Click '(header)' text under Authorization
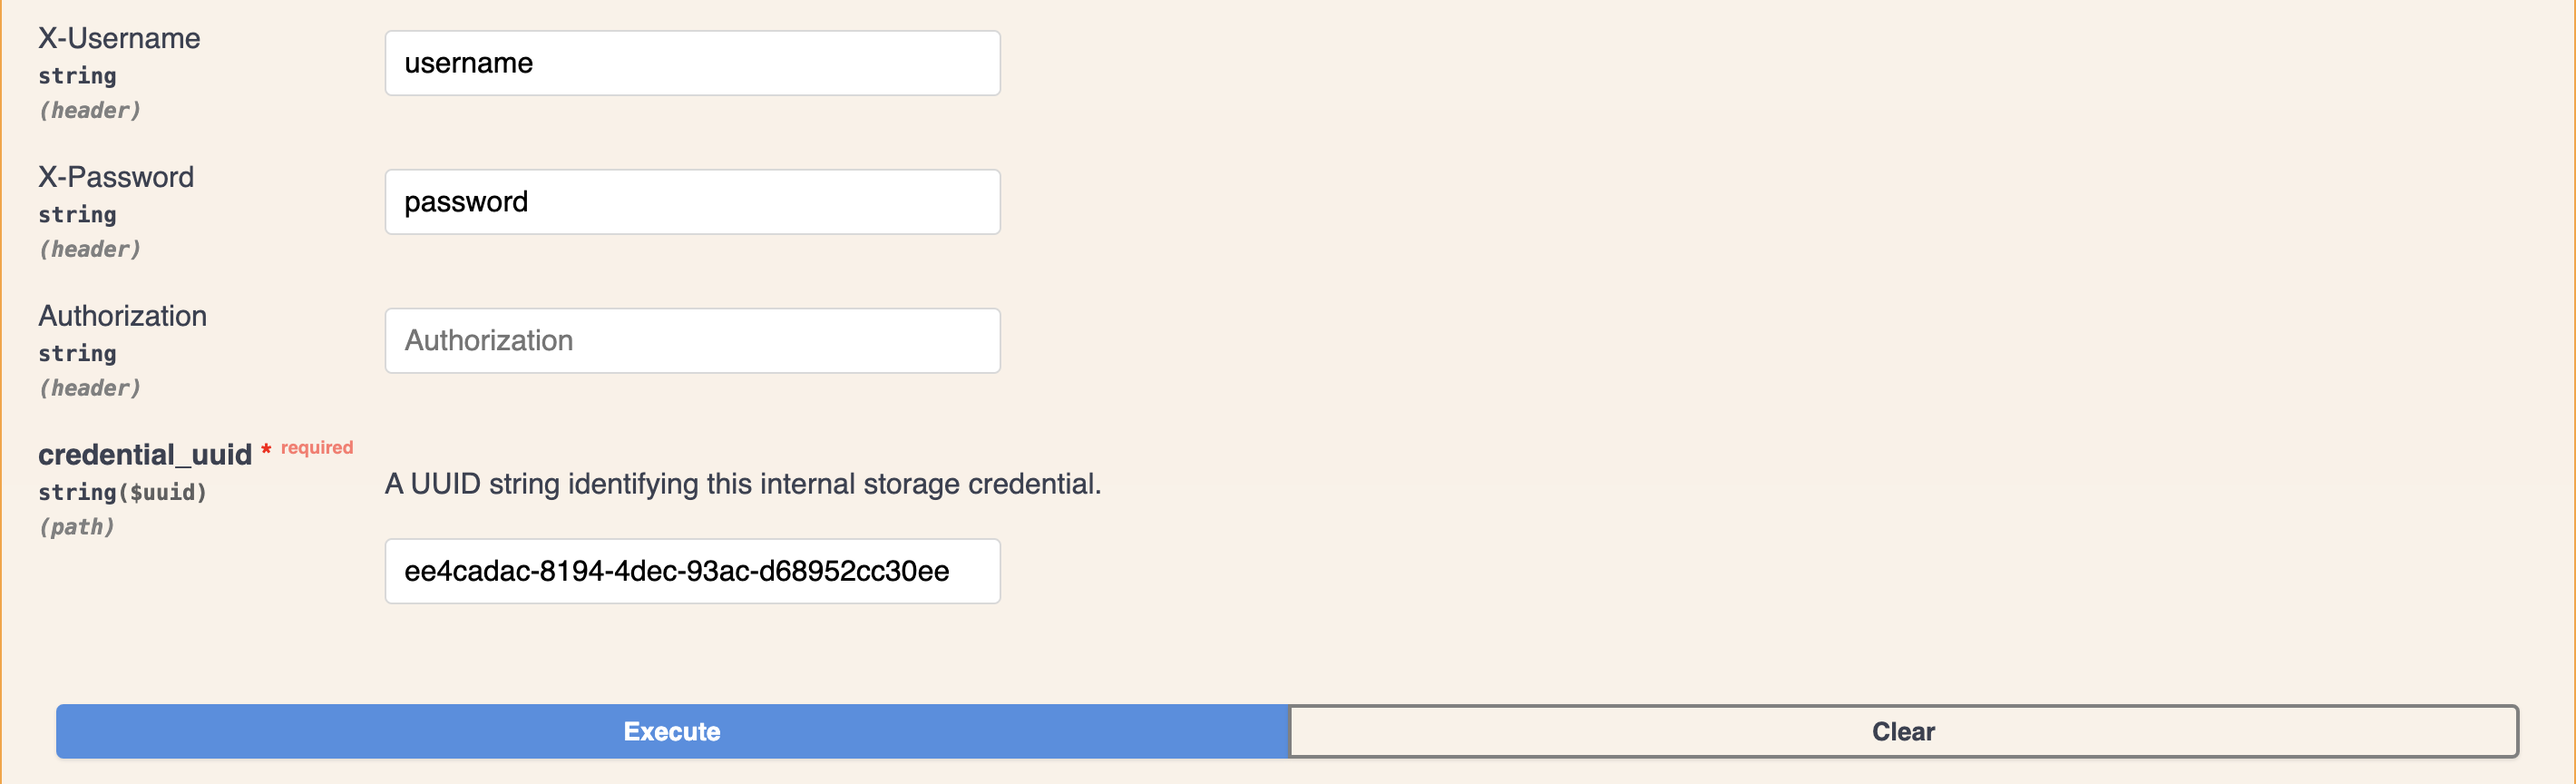2576x784 pixels. pyautogui.click(x=89, y=388)
